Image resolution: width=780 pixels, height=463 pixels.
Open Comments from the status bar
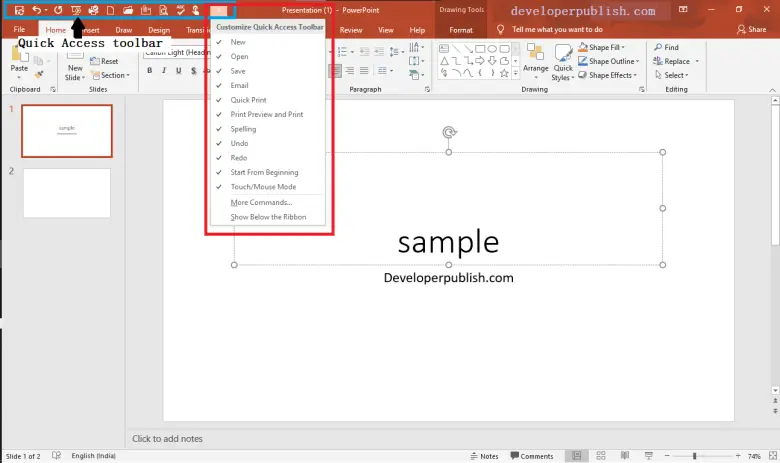[532, 456]
